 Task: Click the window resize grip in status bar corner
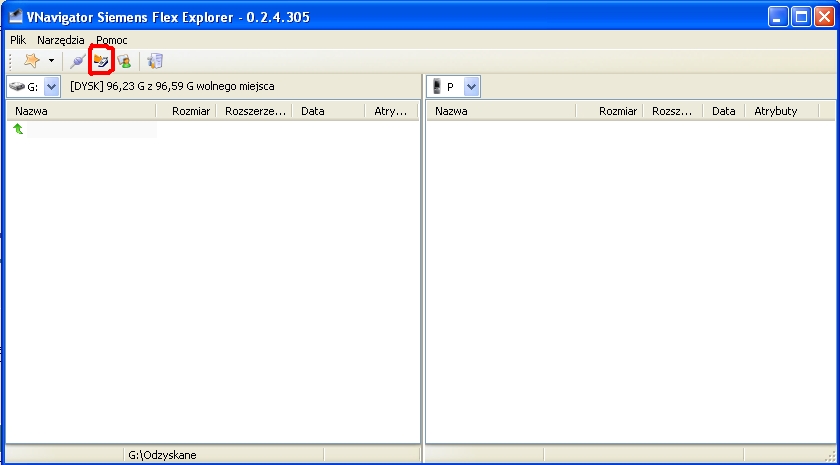coord(829,457)
